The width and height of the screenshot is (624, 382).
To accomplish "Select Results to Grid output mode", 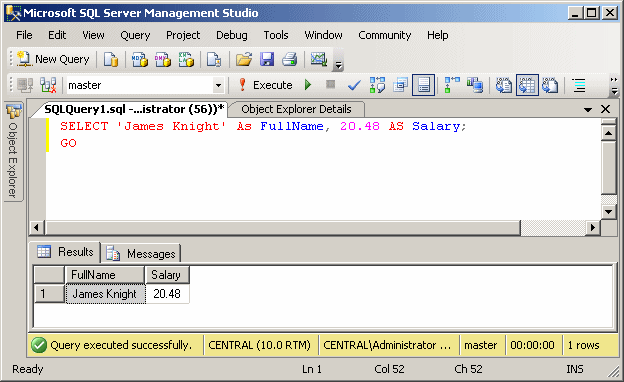I will tap(527, 85).
